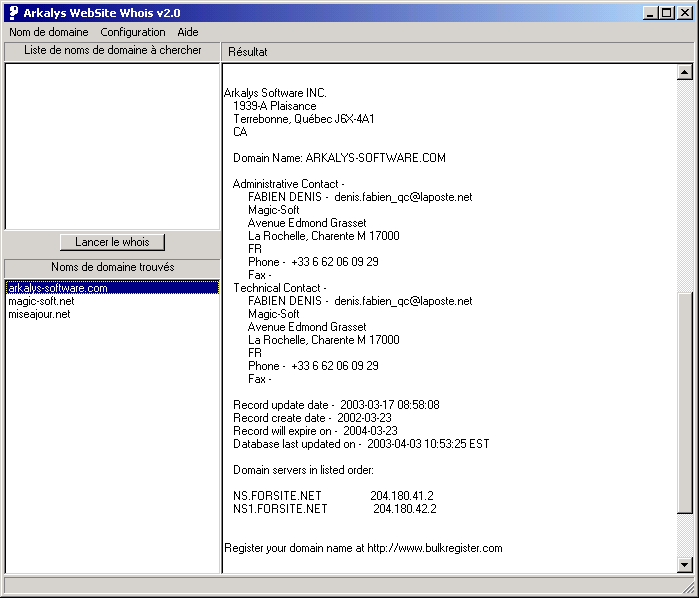
Task: Click the Résultat column header
Action: coord(457,52)
